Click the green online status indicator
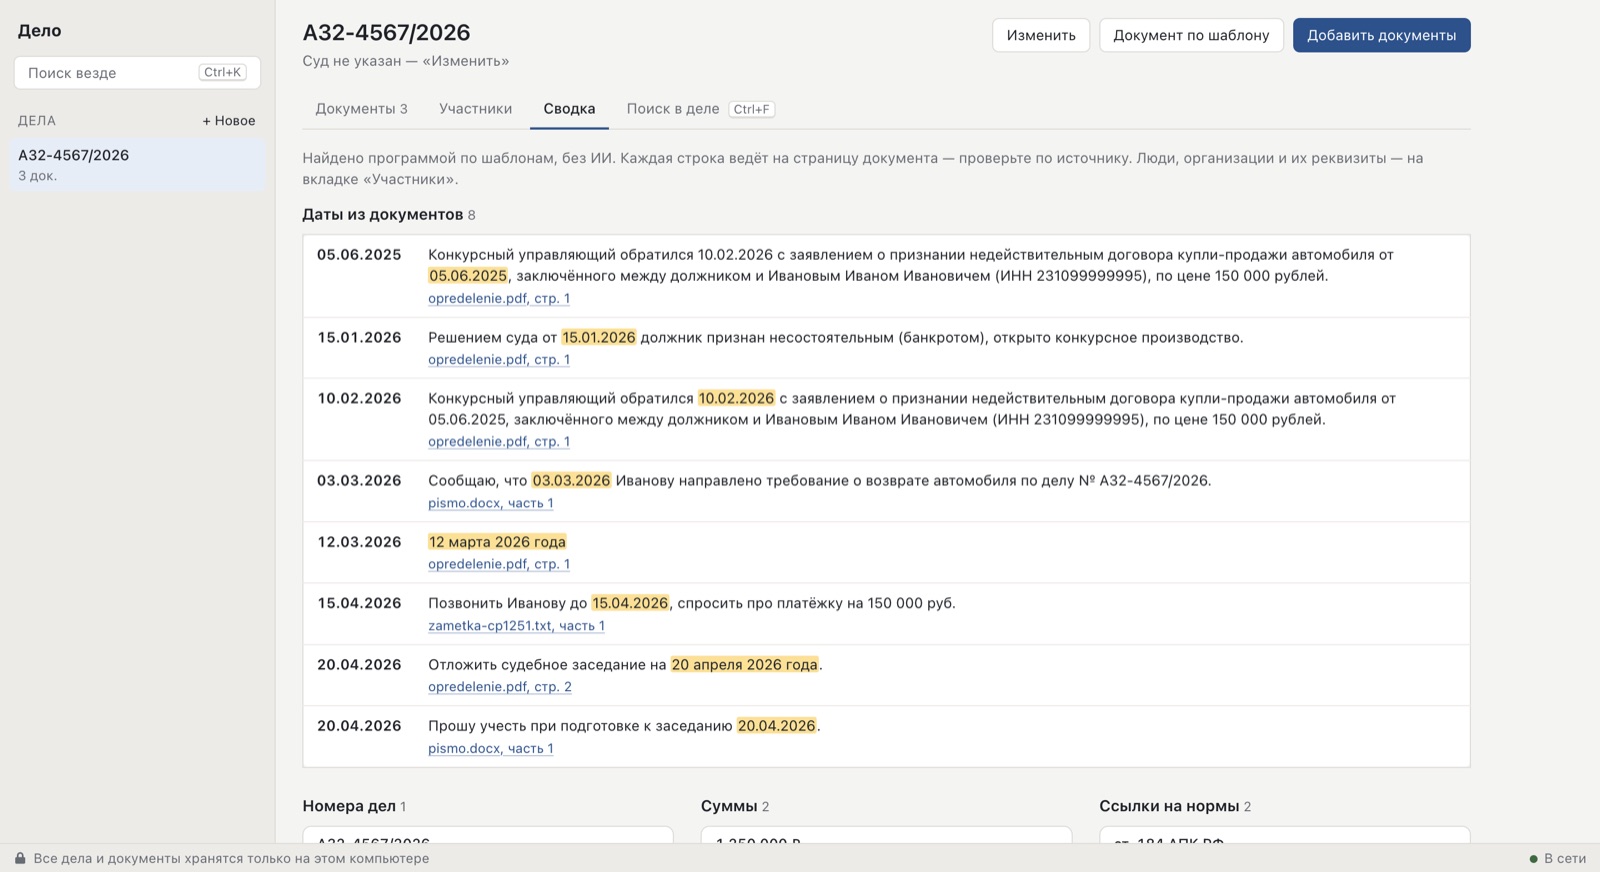1600x872 pixels. (1533, 858)
